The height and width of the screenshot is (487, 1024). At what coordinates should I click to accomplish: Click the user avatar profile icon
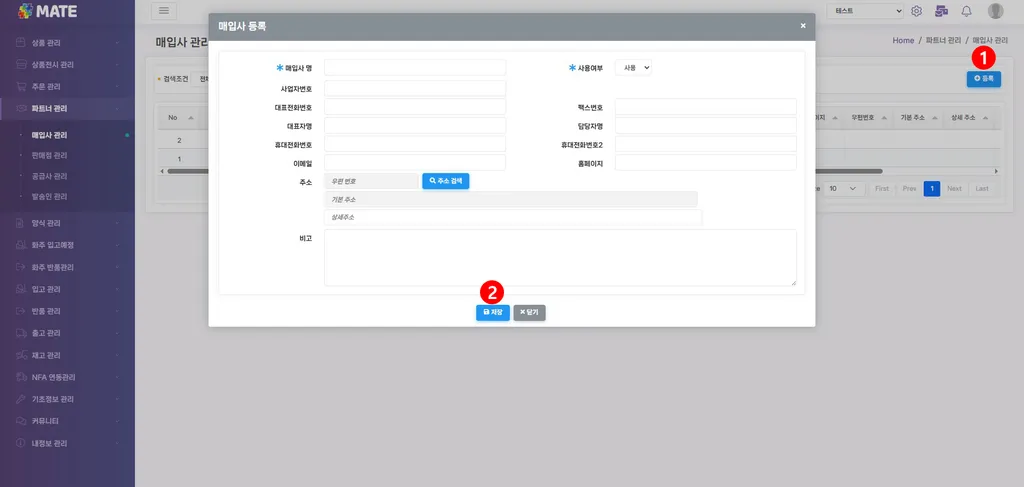995,11
